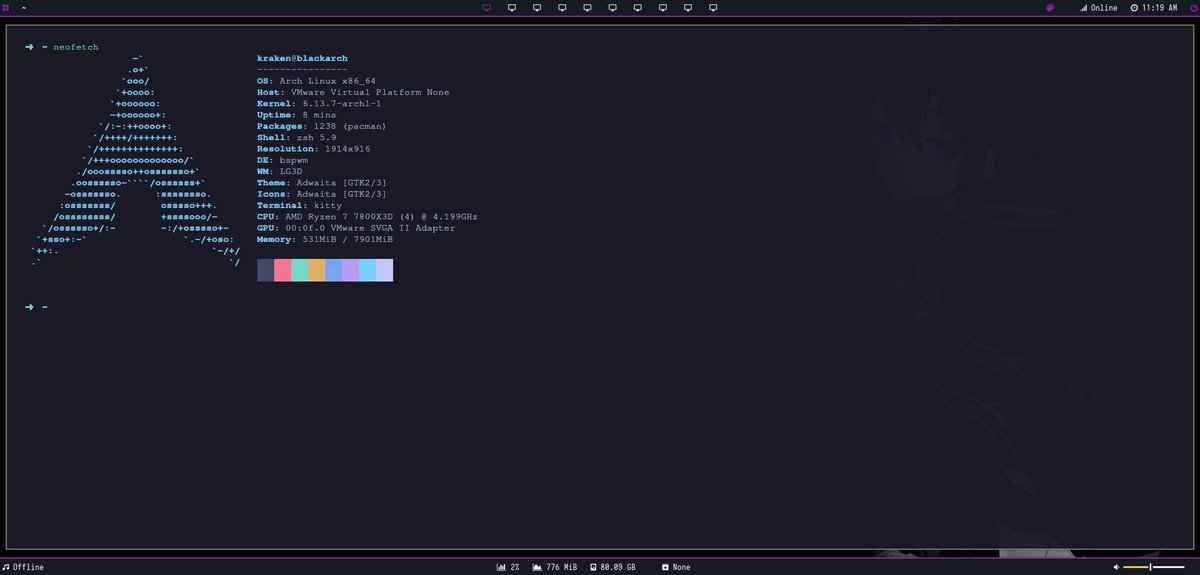The image size is (1200, 575).
Task: Click the ~ window title in top bar
Action: click(x=23, y=7)
